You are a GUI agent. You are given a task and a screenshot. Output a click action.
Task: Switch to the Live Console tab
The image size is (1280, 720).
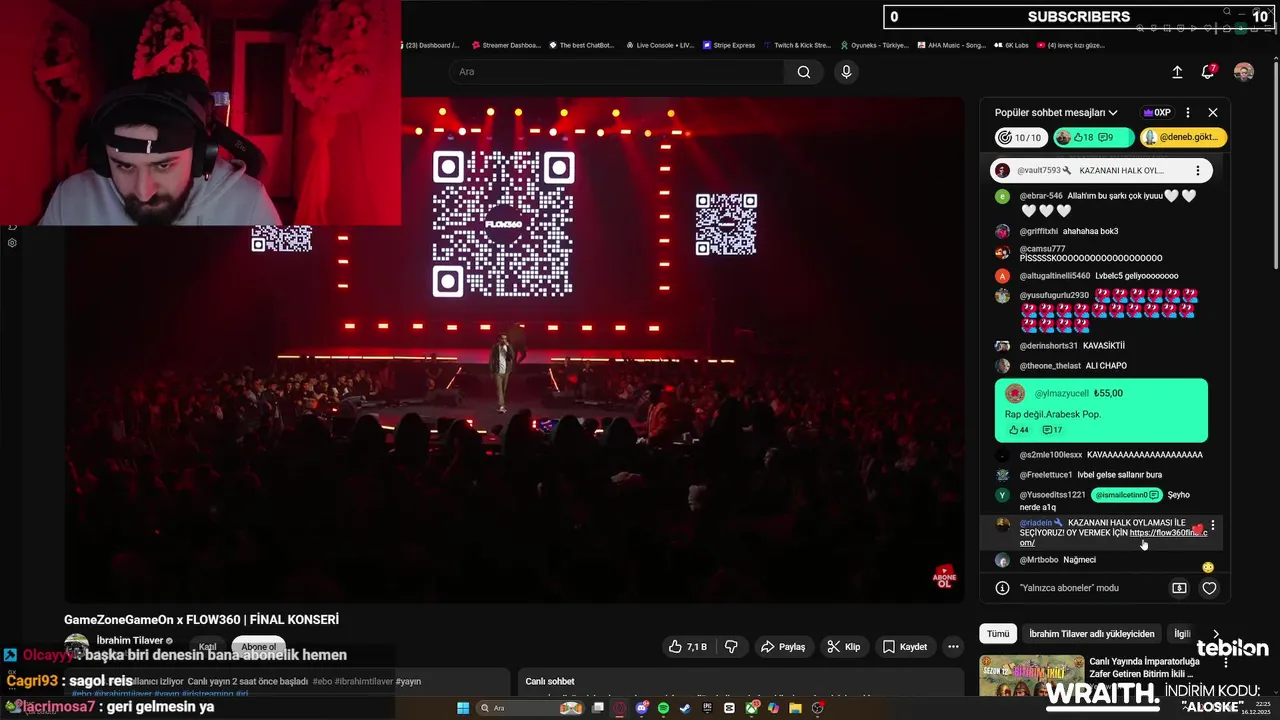(x=660, y=45)
